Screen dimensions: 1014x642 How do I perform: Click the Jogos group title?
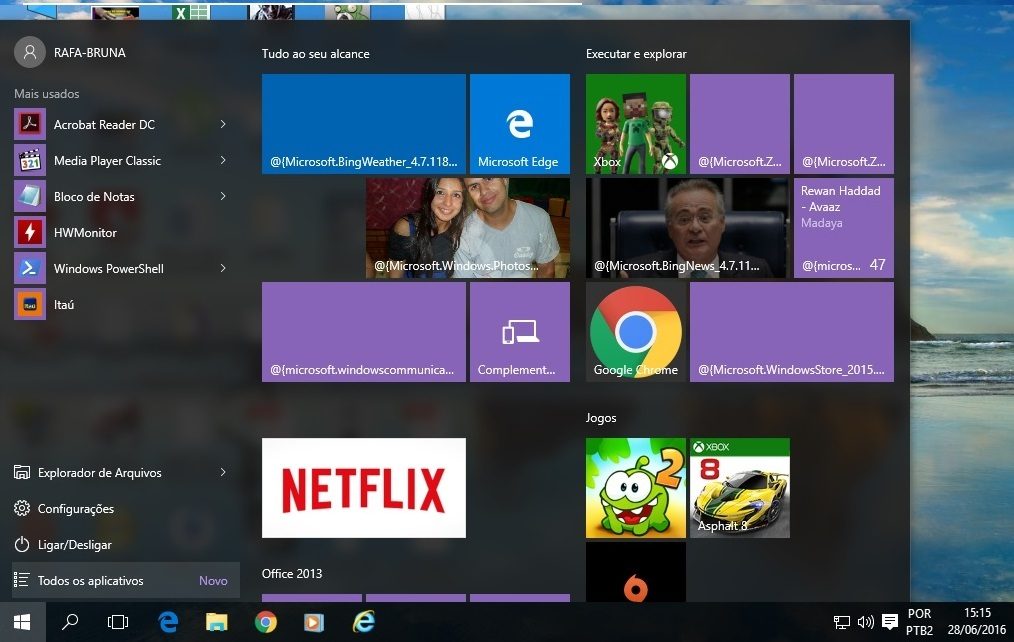(x=601, y=418)
